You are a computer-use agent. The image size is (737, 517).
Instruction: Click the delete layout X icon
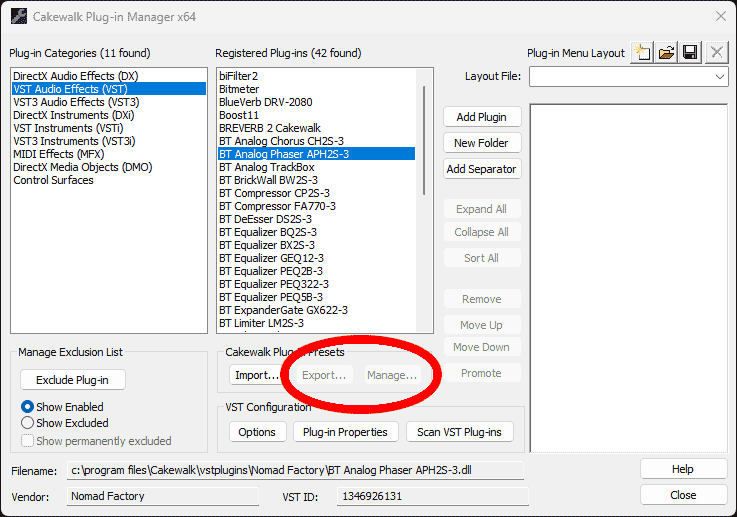(x=716, y=53)
